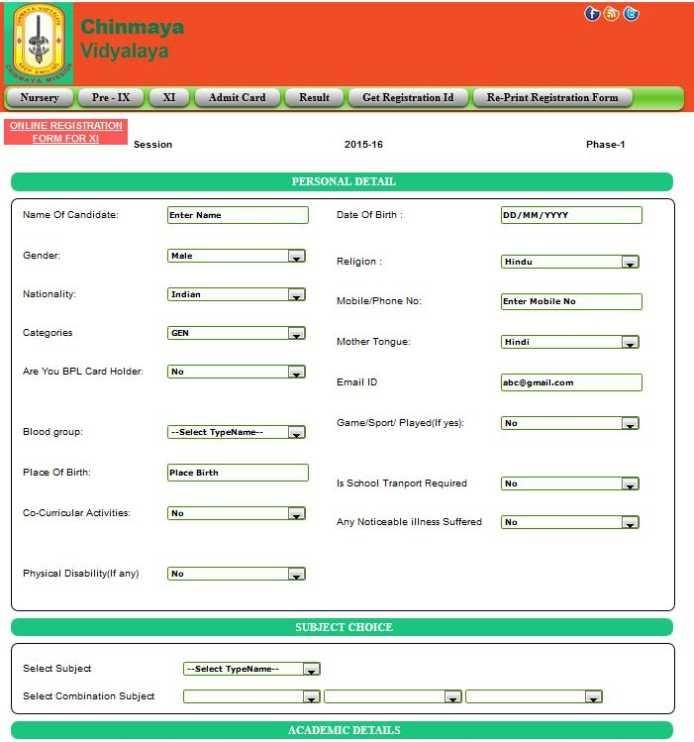This screenshot has height=742, width=694.
Task: Click the Phase-1 text
Action: pyautogui.click(x=605, y=144)
